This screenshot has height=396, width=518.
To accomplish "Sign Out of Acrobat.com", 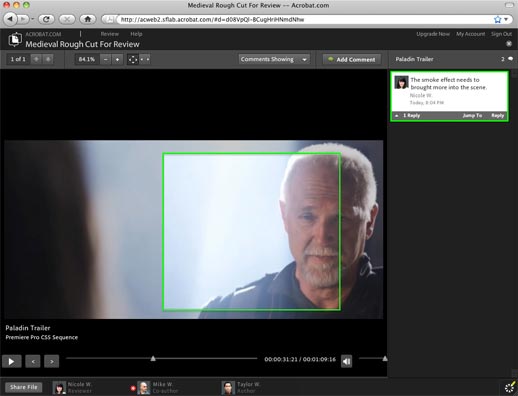I will coord(501,34).
